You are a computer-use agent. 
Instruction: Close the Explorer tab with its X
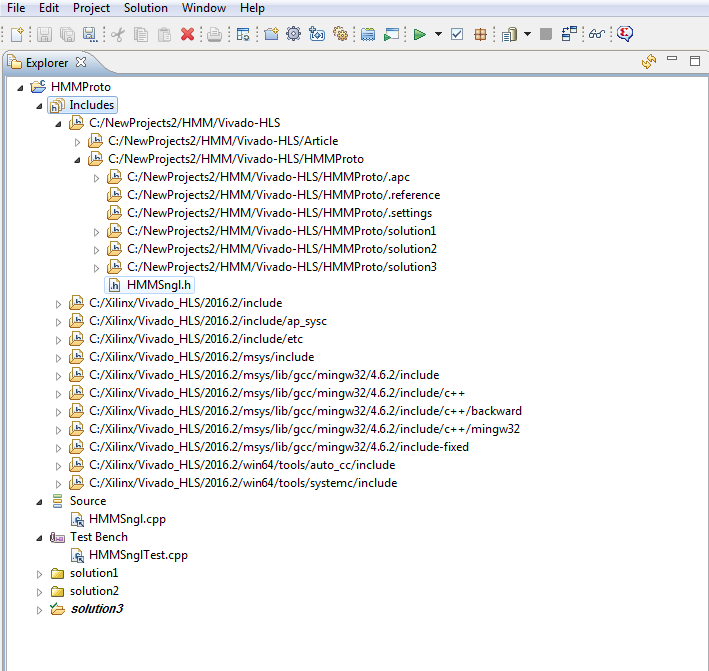tap(81, 62)
